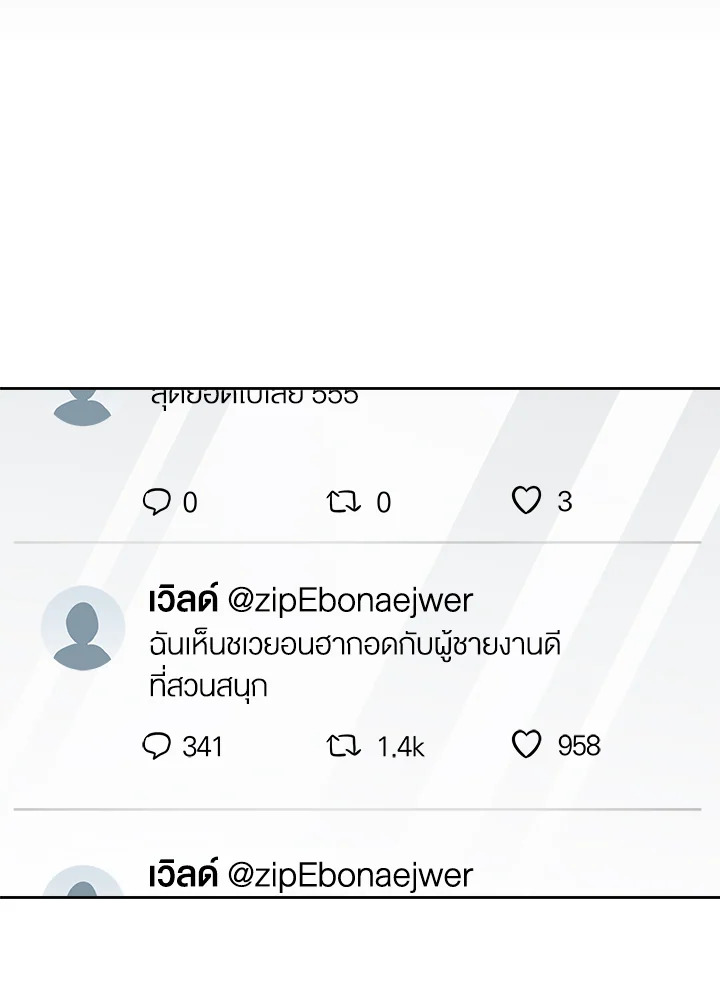Click the first line of middle post text
This screenshot has width=720, height=998.
coord(355,645)
